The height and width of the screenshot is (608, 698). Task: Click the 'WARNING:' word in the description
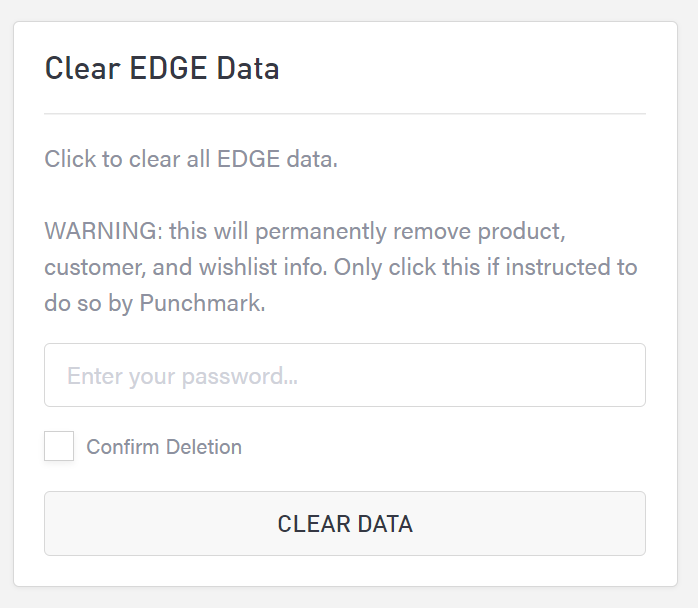pyautogui.click(x=103, y=232)
